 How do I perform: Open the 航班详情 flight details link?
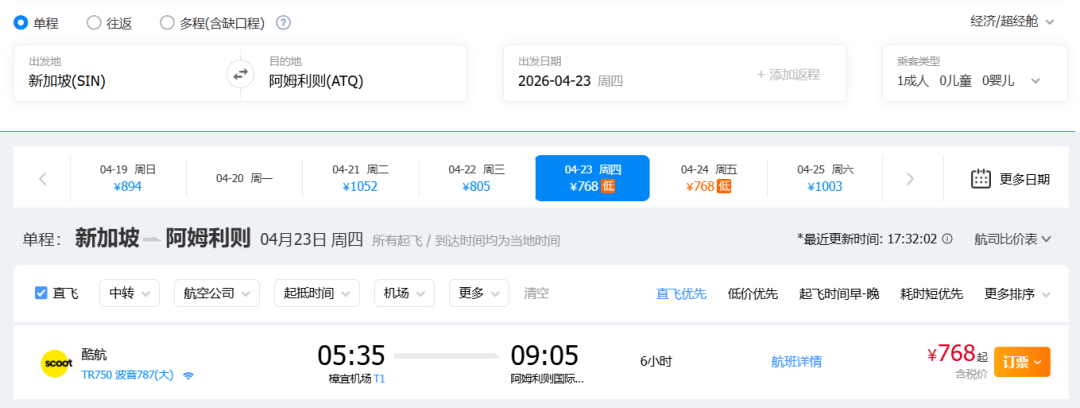(x=796, y=362)
